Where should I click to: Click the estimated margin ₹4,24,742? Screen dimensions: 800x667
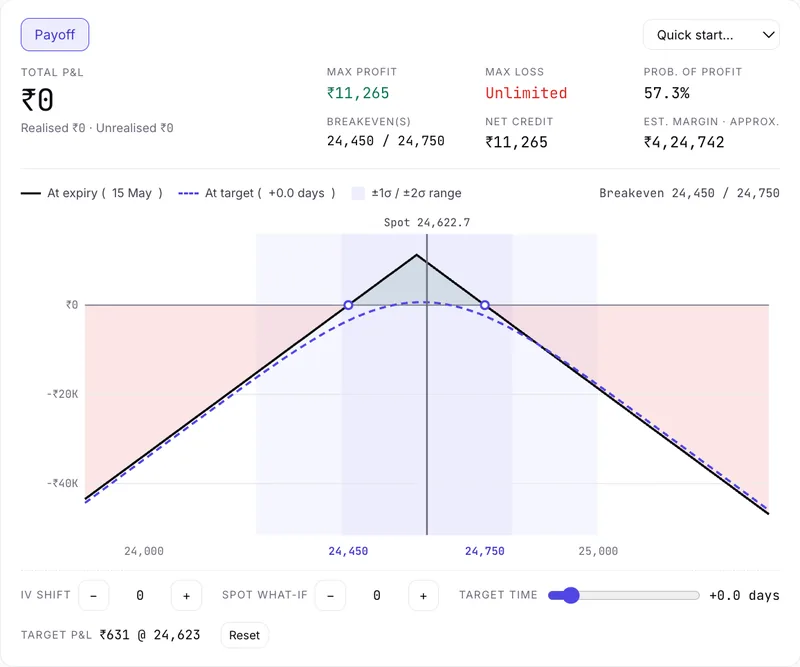tap(684, 142)
